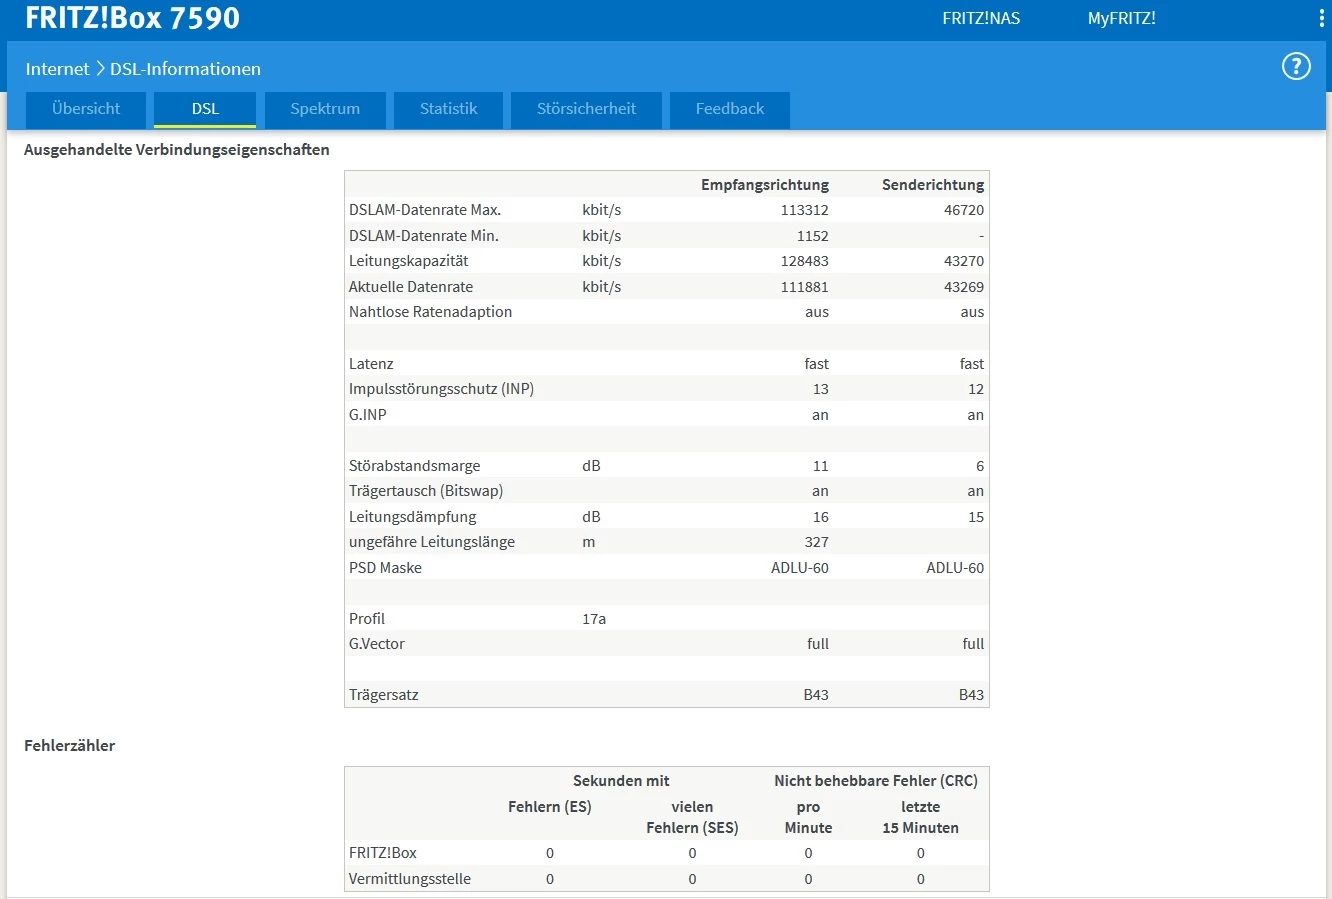1332x899 pixels.
Task: Click the FRITZ!Box 7590 logo title
Action: click(x=133, y=18)
